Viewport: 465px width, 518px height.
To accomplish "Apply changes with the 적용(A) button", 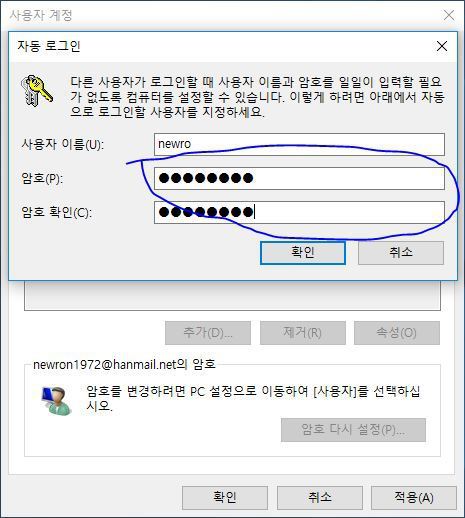I will tap(414, 498).
